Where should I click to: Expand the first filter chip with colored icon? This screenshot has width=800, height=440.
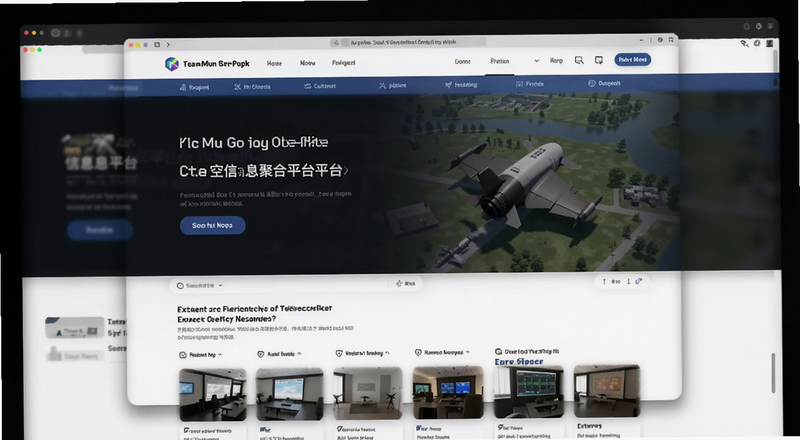tap(201, 355)
